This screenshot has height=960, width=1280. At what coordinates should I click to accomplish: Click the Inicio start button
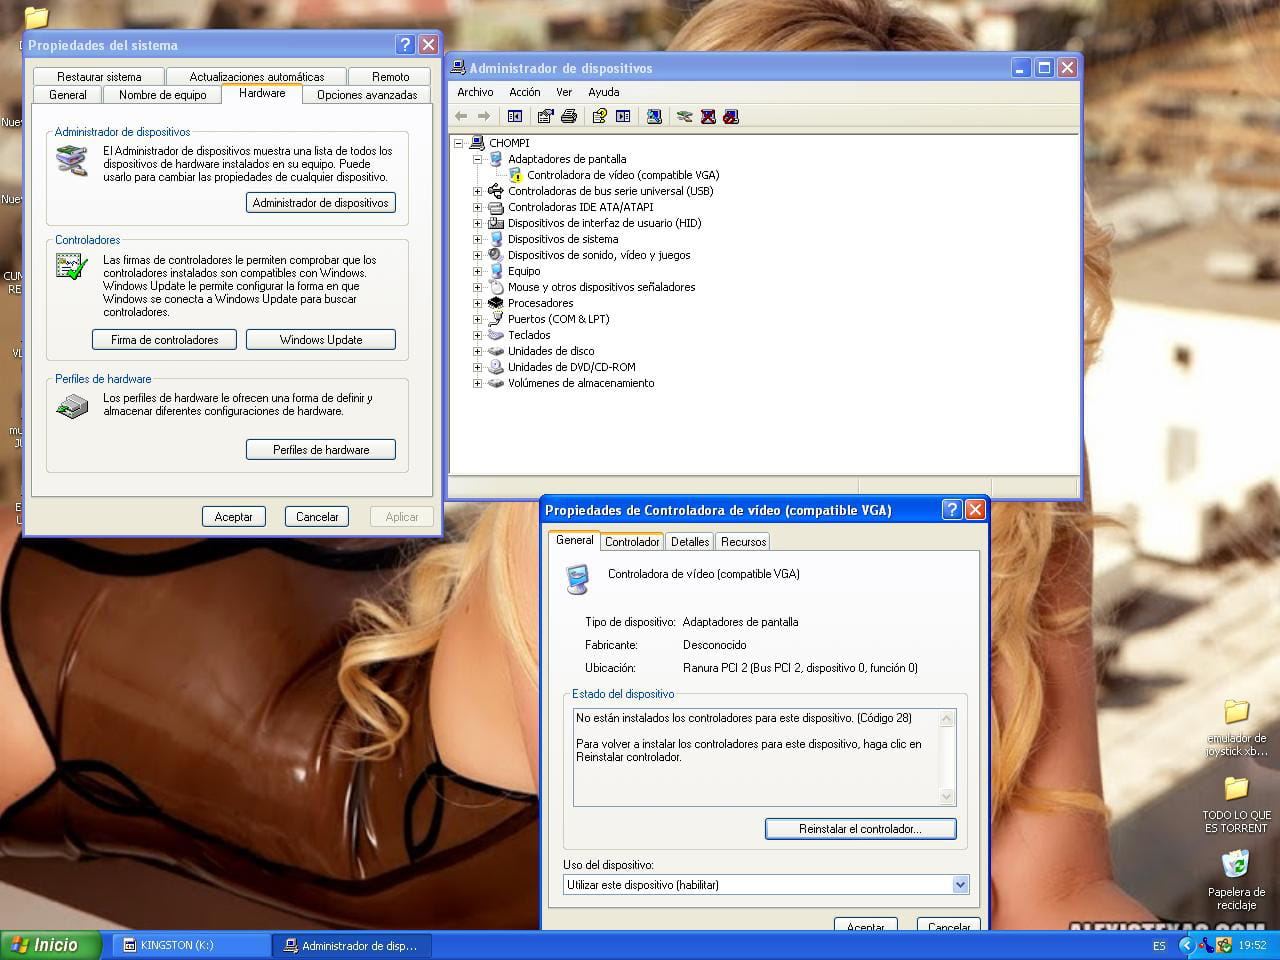50,945
